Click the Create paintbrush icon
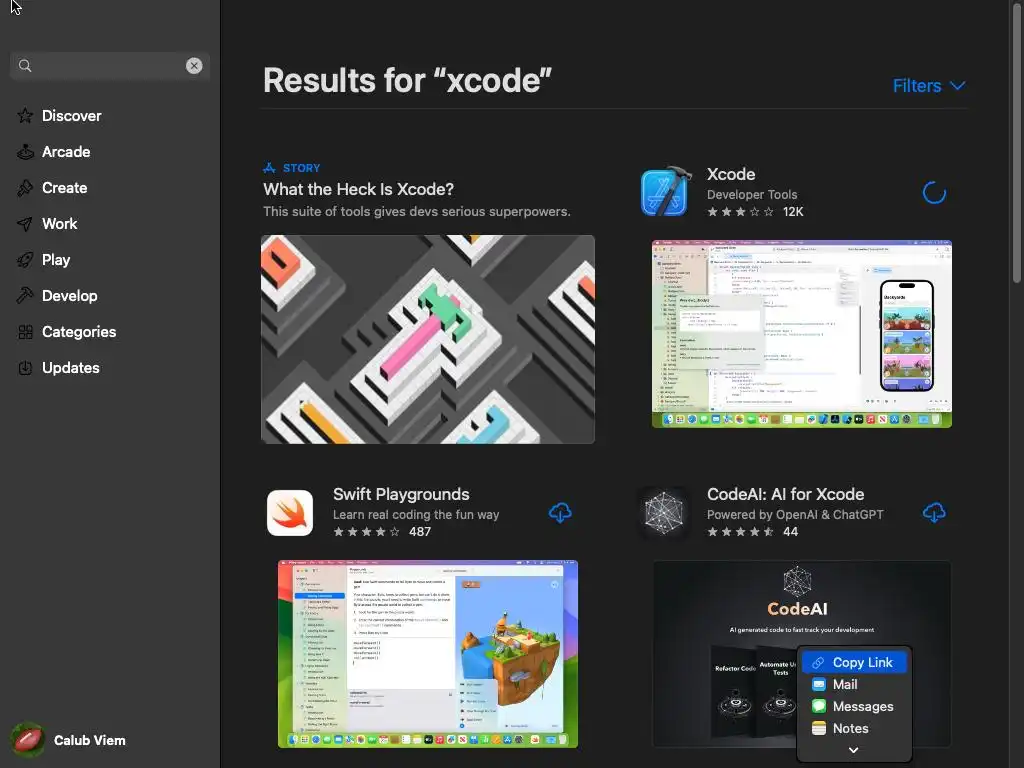Viewport: 1024px width, 768px height. 25,187
